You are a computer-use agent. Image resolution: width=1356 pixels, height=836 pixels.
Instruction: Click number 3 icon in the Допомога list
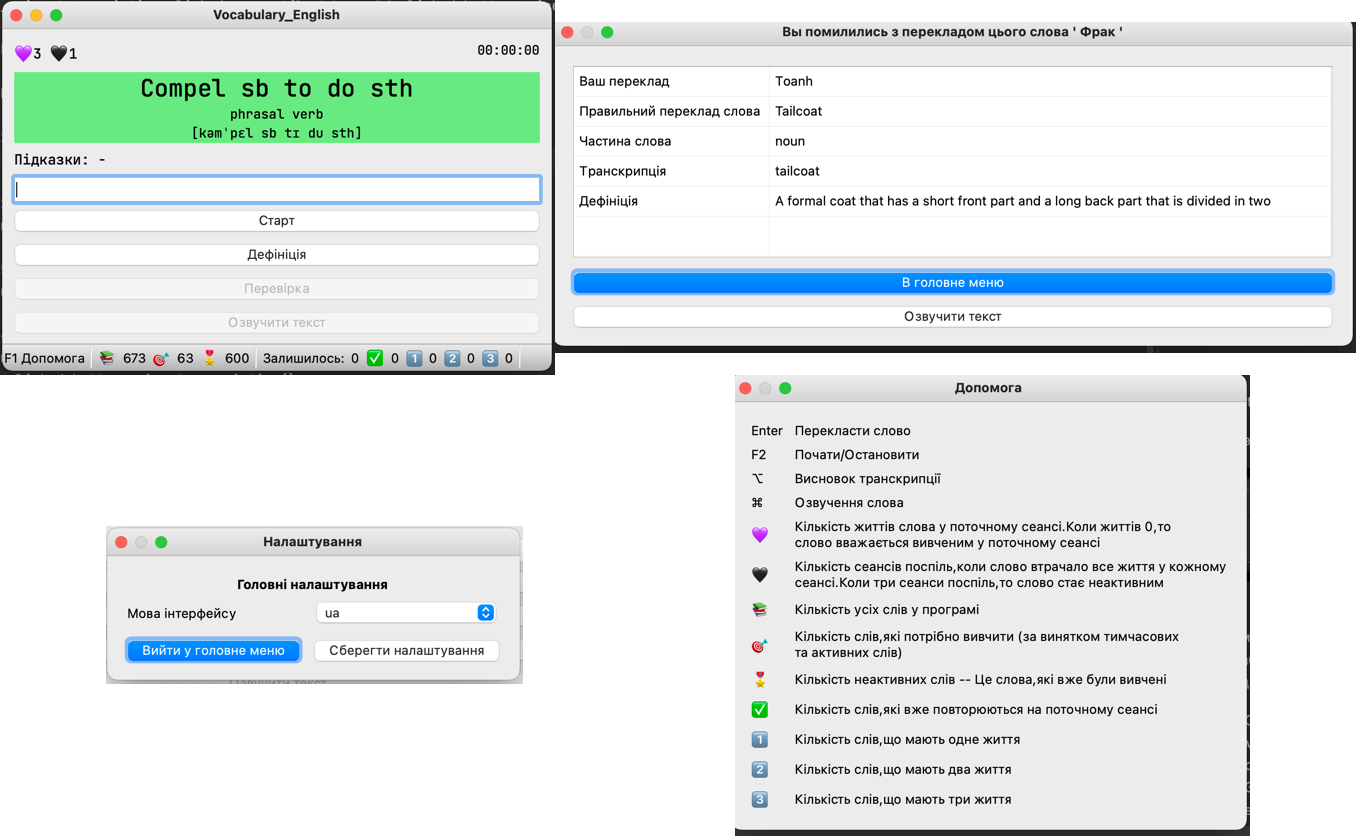(759, 800)
